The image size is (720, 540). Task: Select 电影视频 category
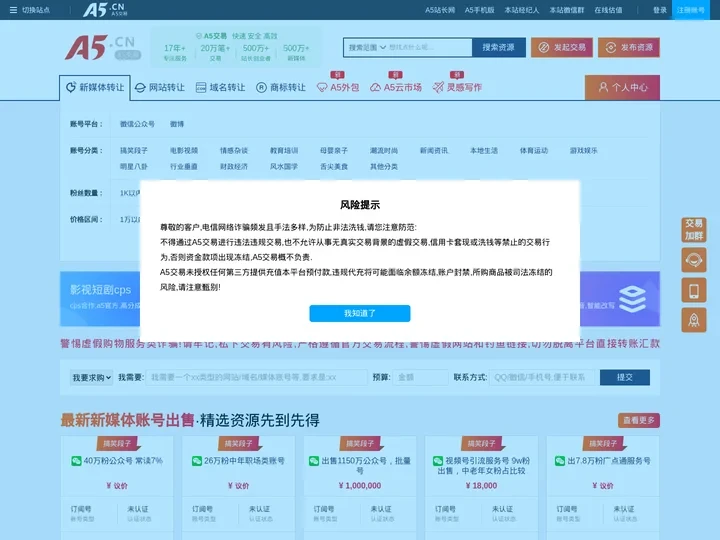(x=184, y=151)
